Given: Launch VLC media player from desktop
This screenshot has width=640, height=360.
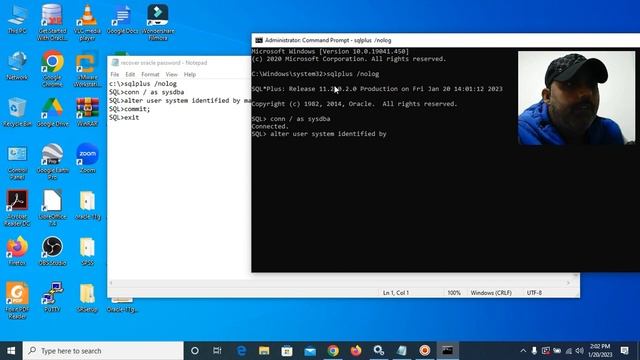Looking at the screenshot, I should pyautogui.click(x=87, y=22).
